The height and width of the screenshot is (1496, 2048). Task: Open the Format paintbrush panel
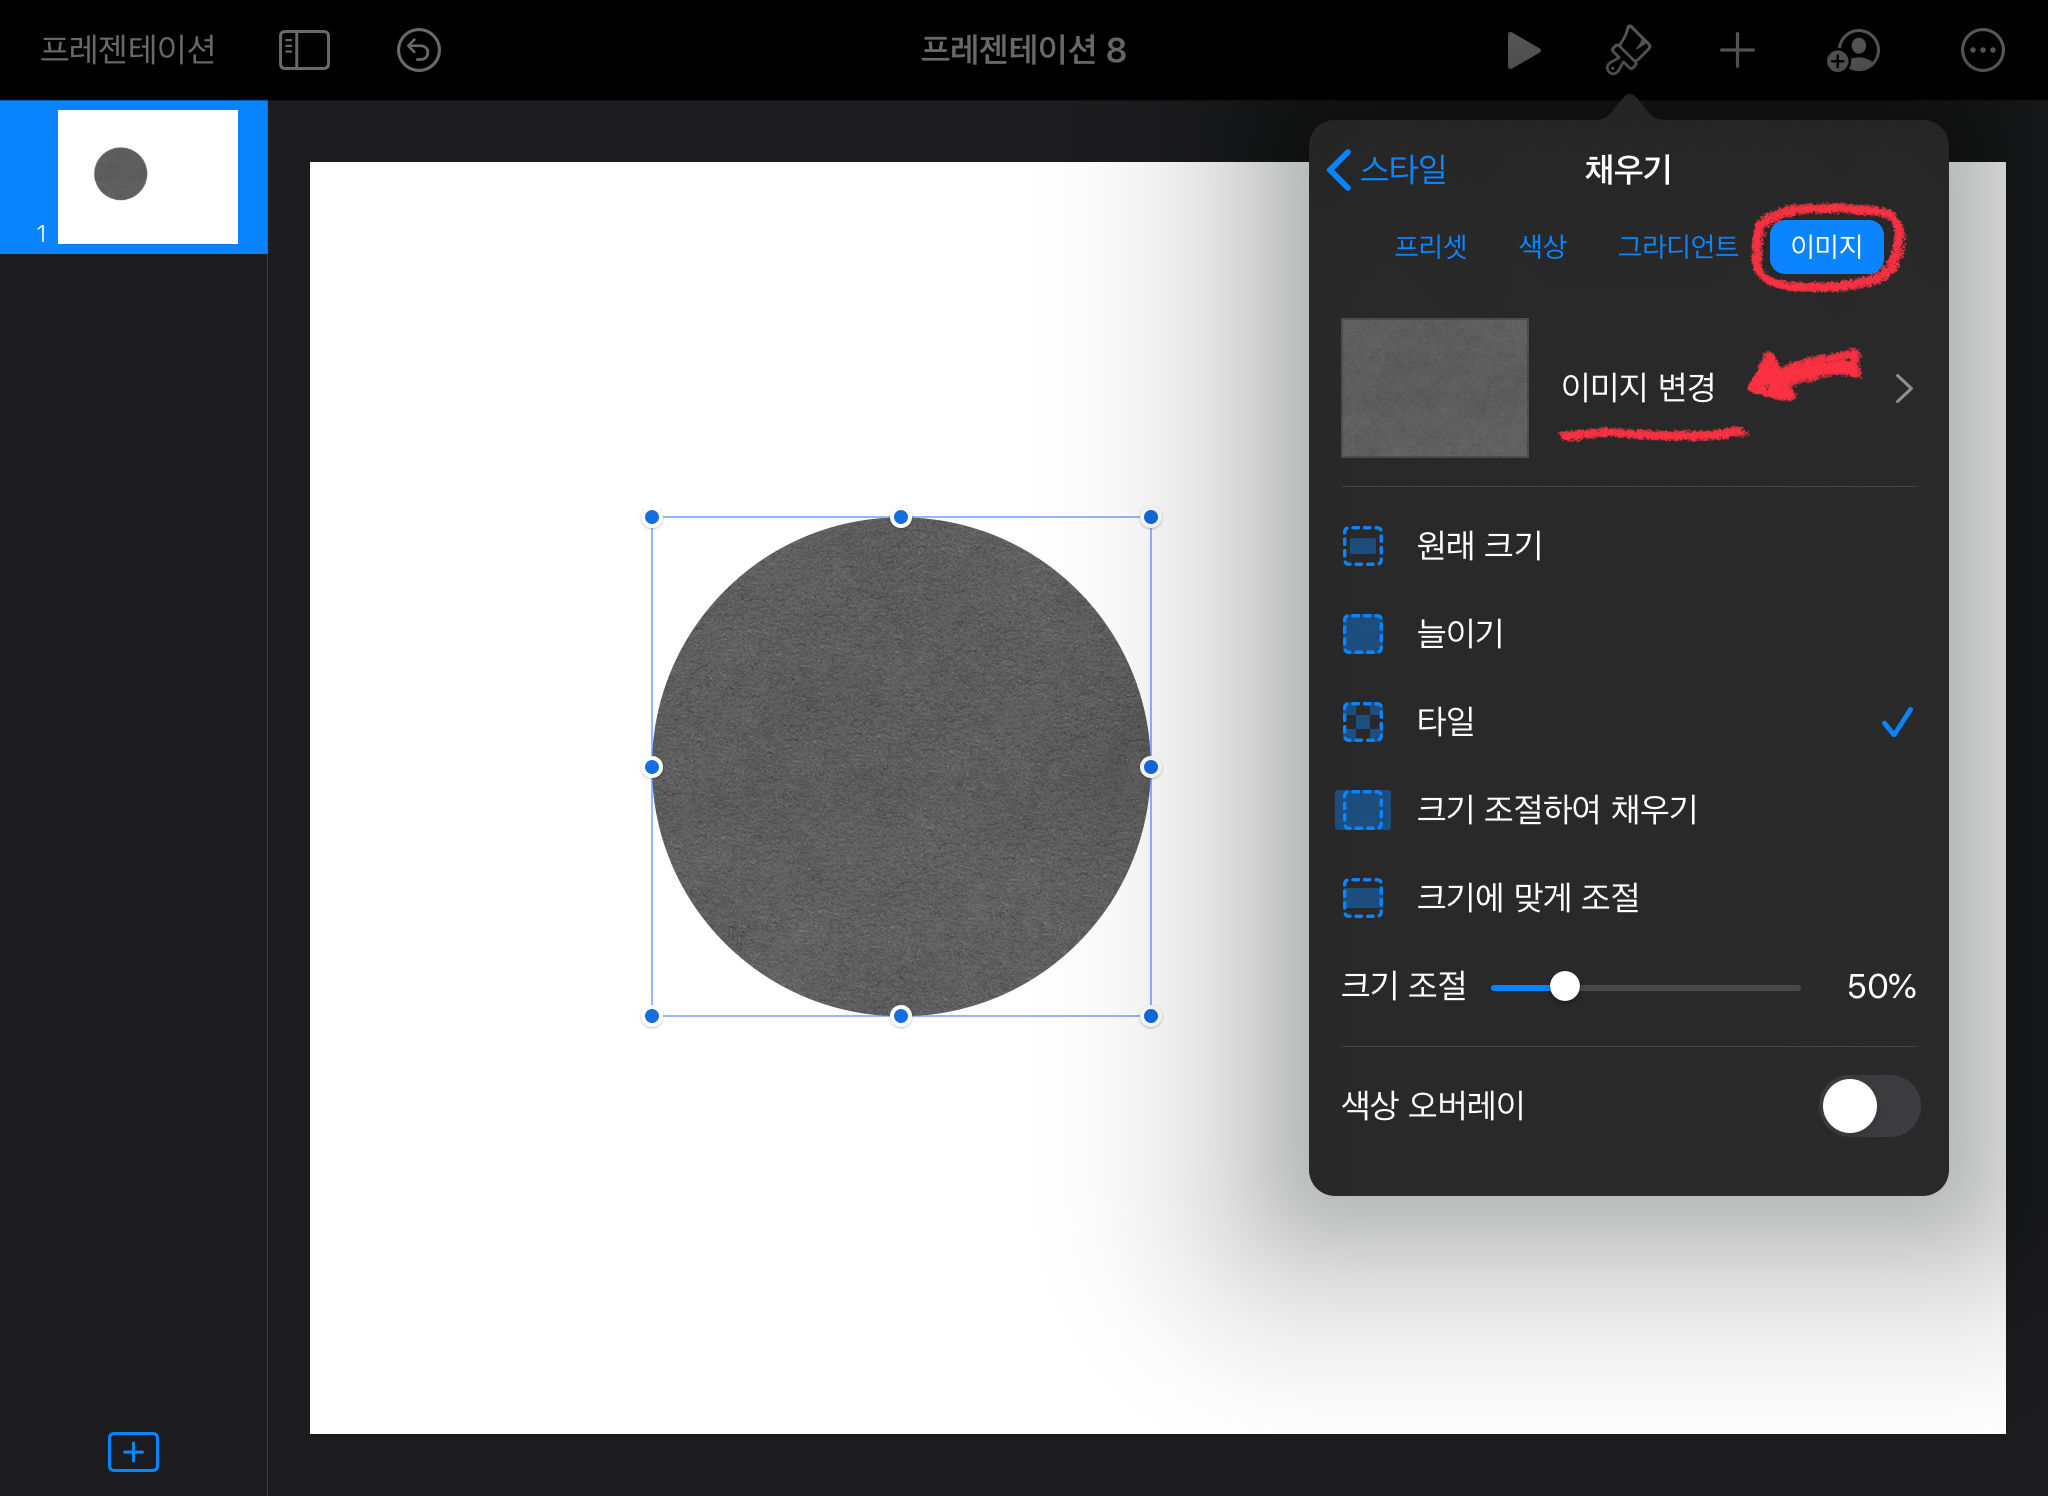tap(1628, 50)
